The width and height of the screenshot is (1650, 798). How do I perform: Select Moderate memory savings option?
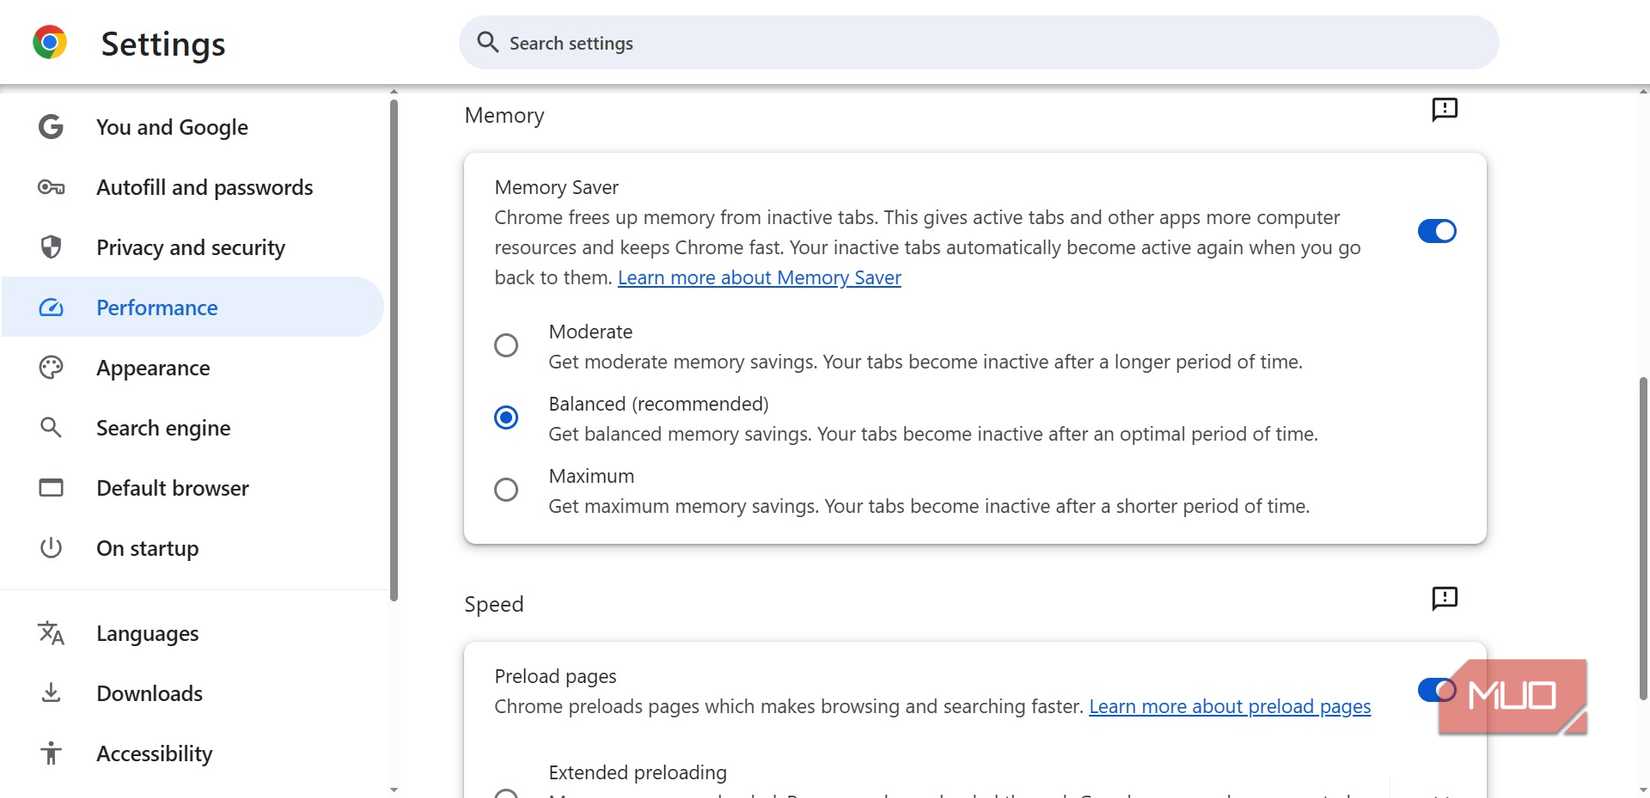[506, 346]
